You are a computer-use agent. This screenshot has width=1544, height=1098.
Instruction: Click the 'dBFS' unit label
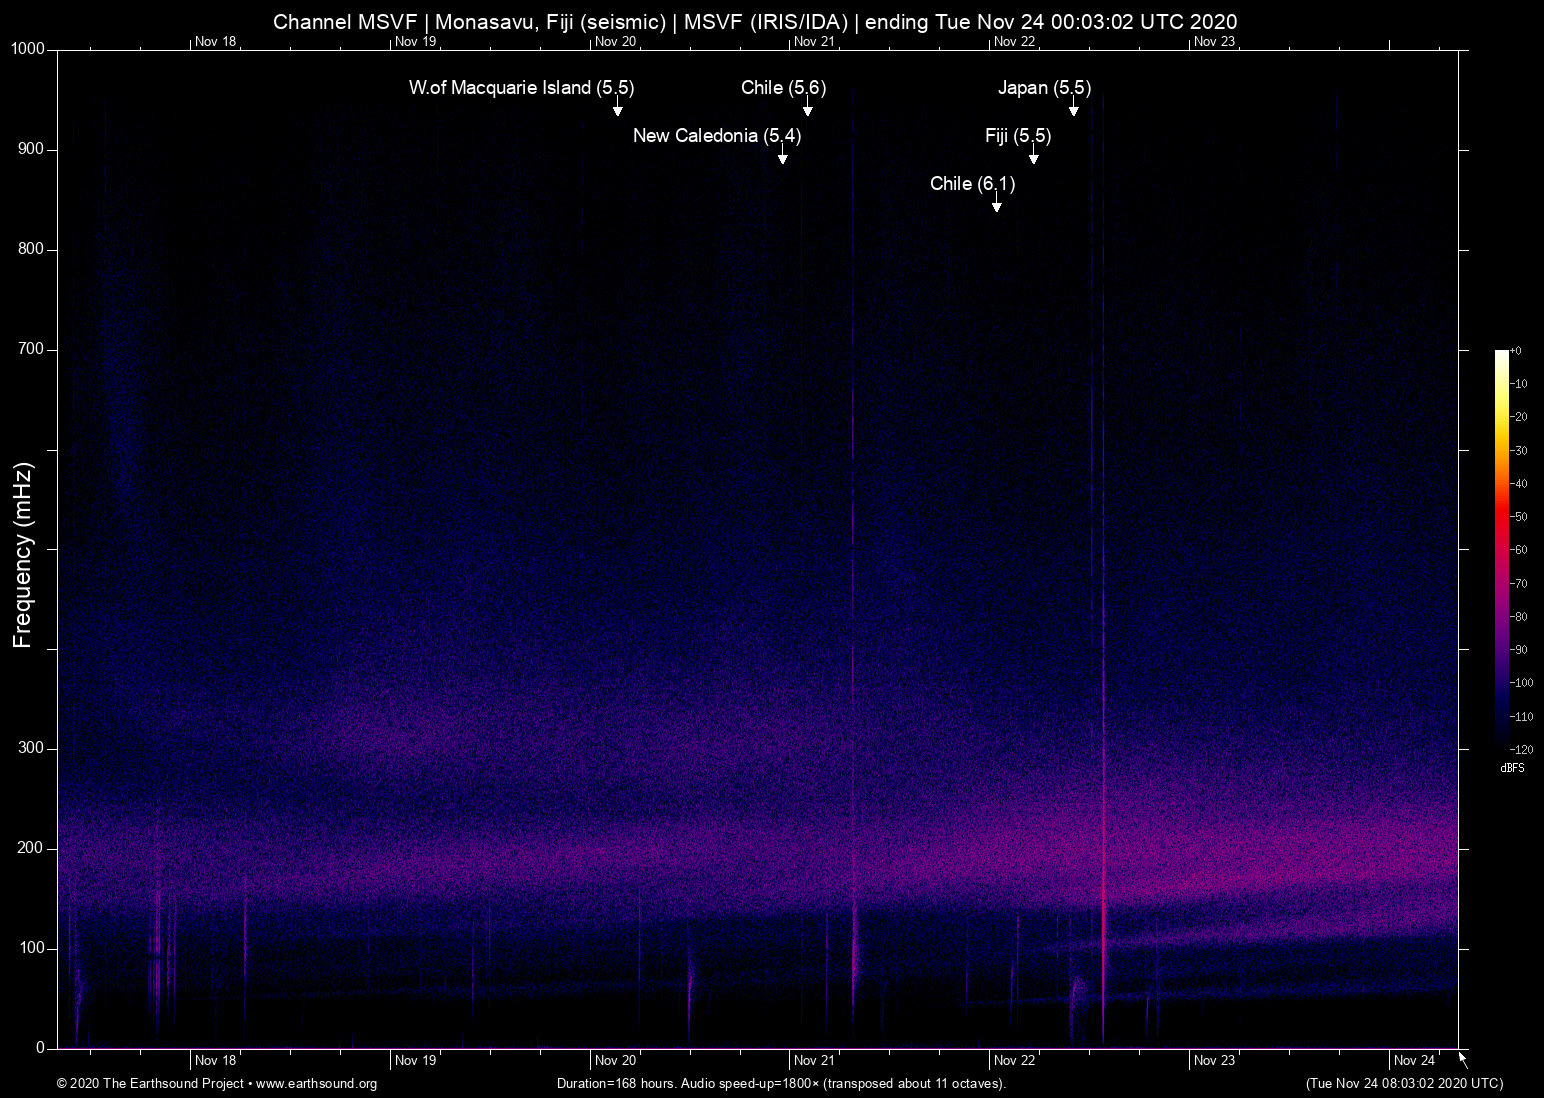point(1513,768)
